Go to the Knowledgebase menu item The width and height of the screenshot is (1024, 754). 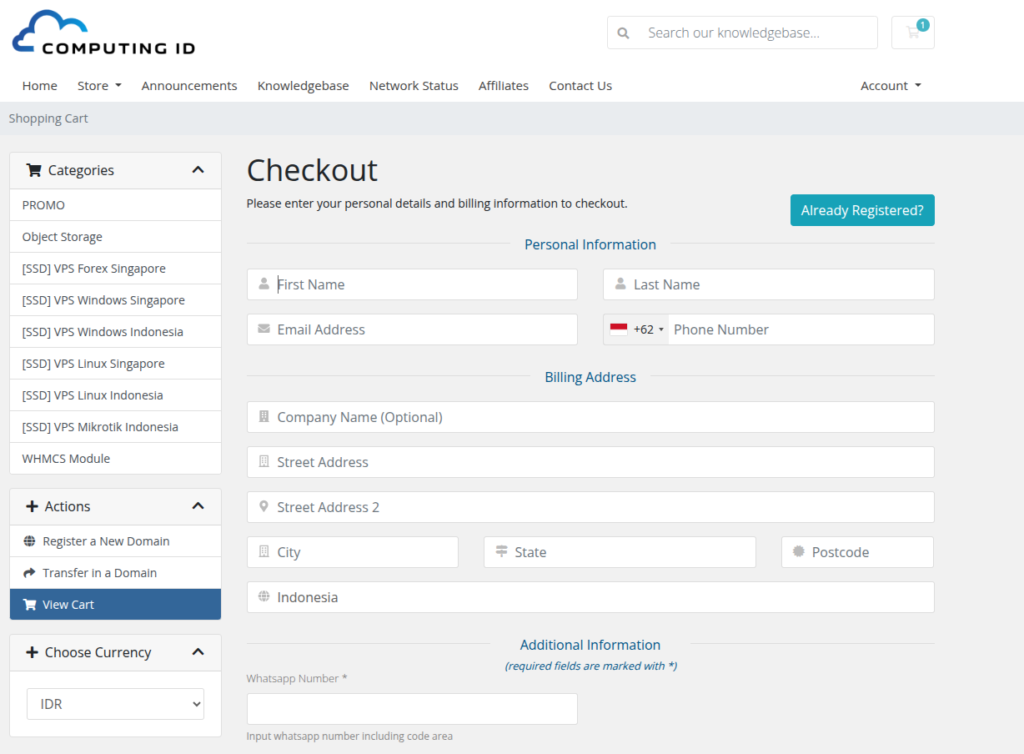303,86
